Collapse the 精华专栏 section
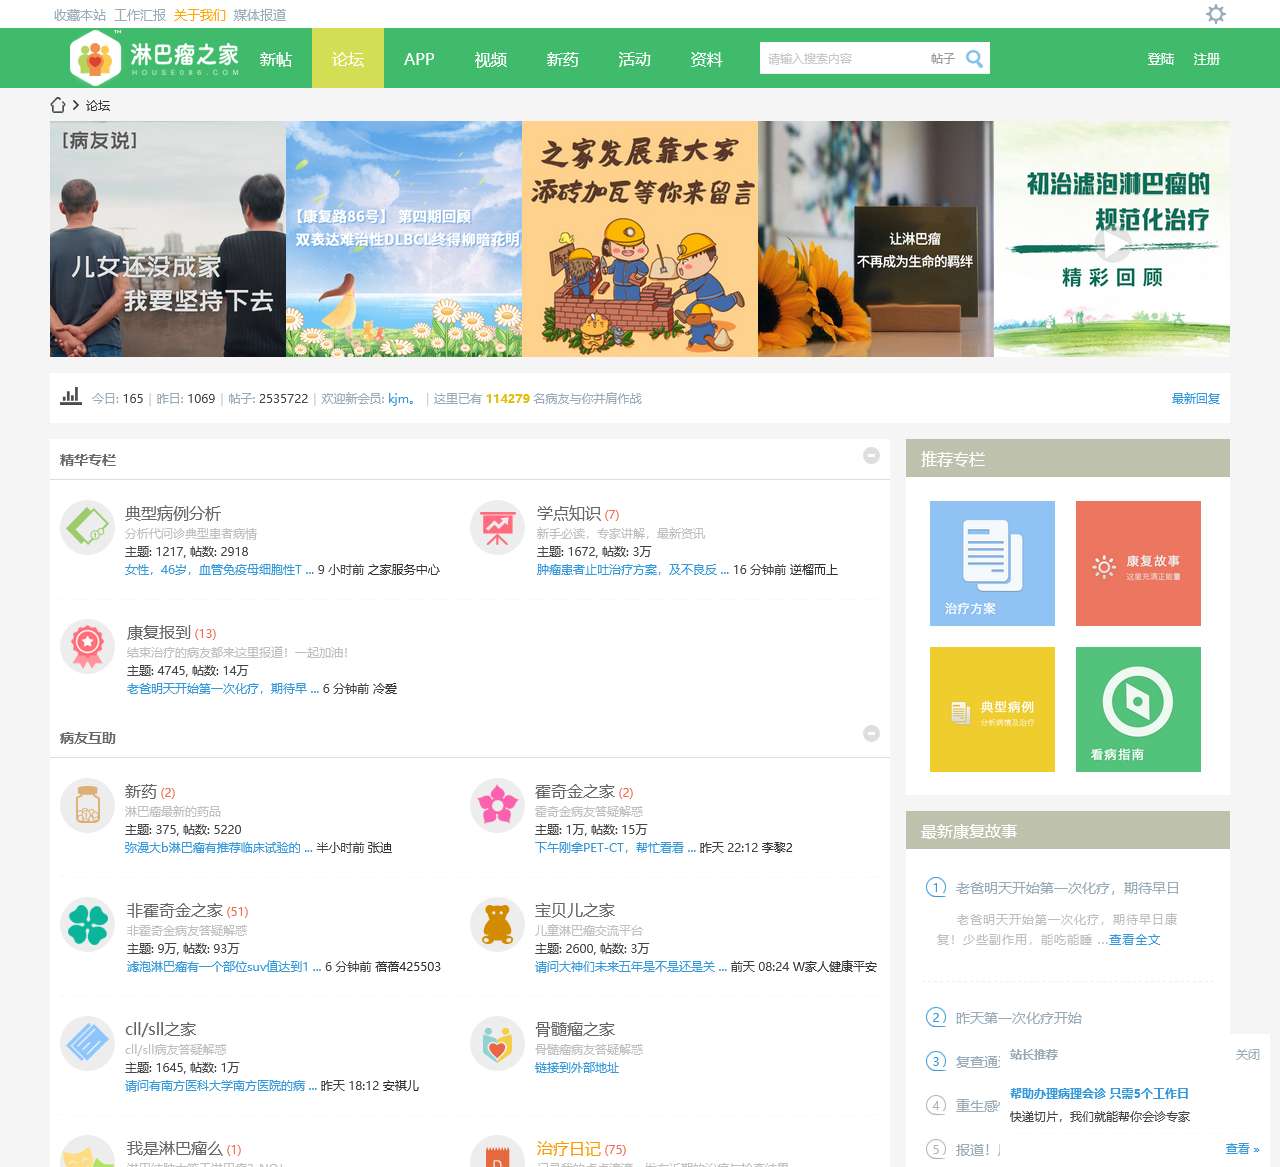 (871, 456)
